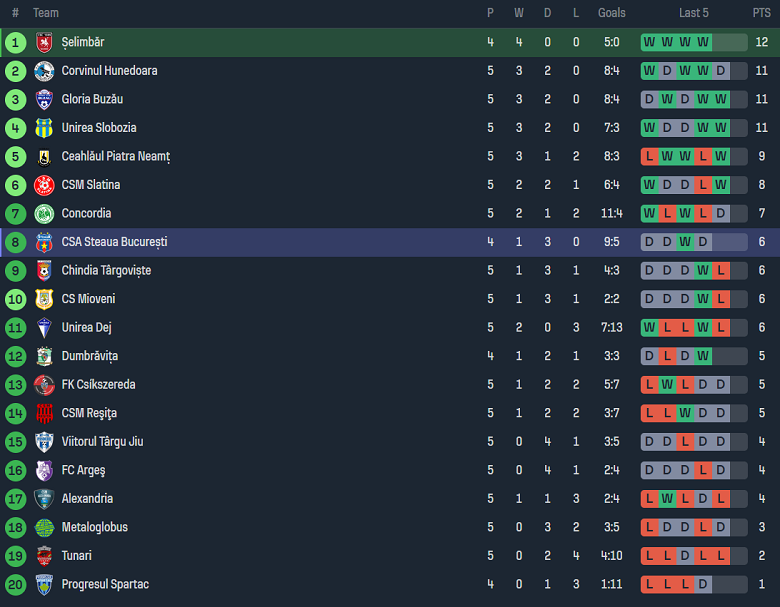
Task: Click the CSM Slatina red crest icon
Action: click(x=44, y=185)
